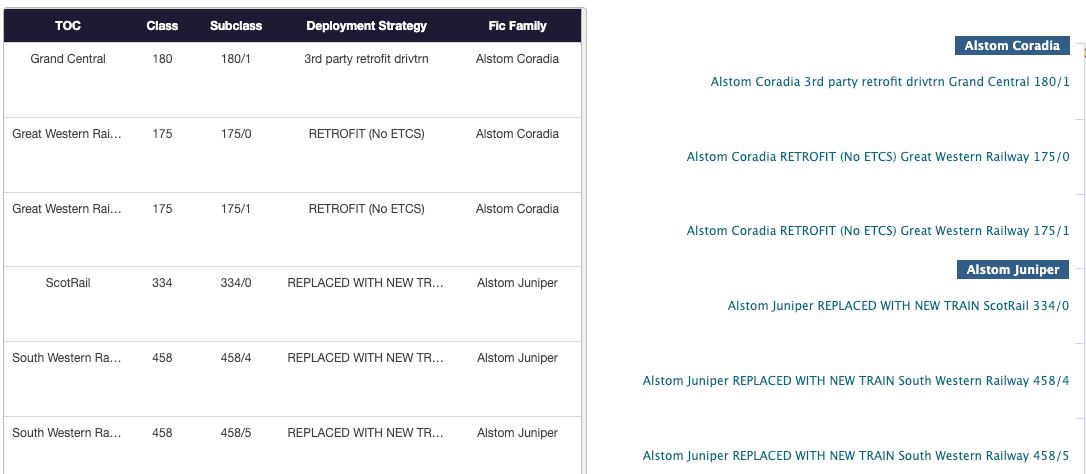Select the 175/1 subclass table cell
The width and height of the screenshot is (1086, 474).
[x=236, y=209]
